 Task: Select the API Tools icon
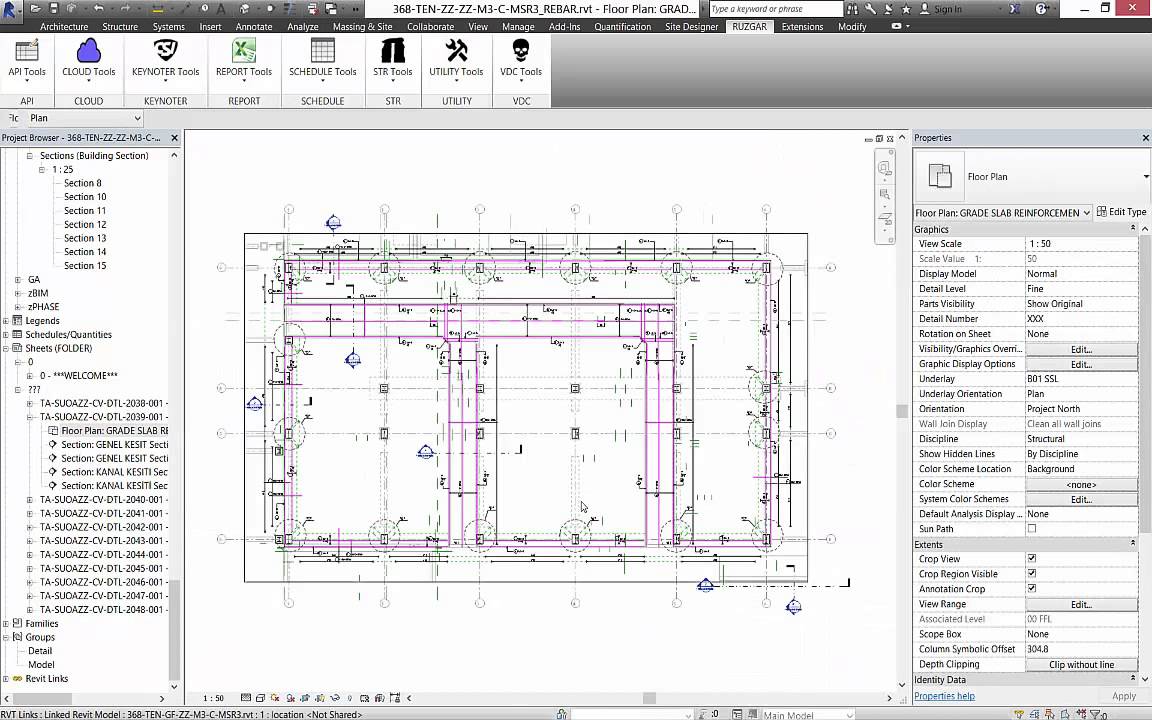(26, 62)
